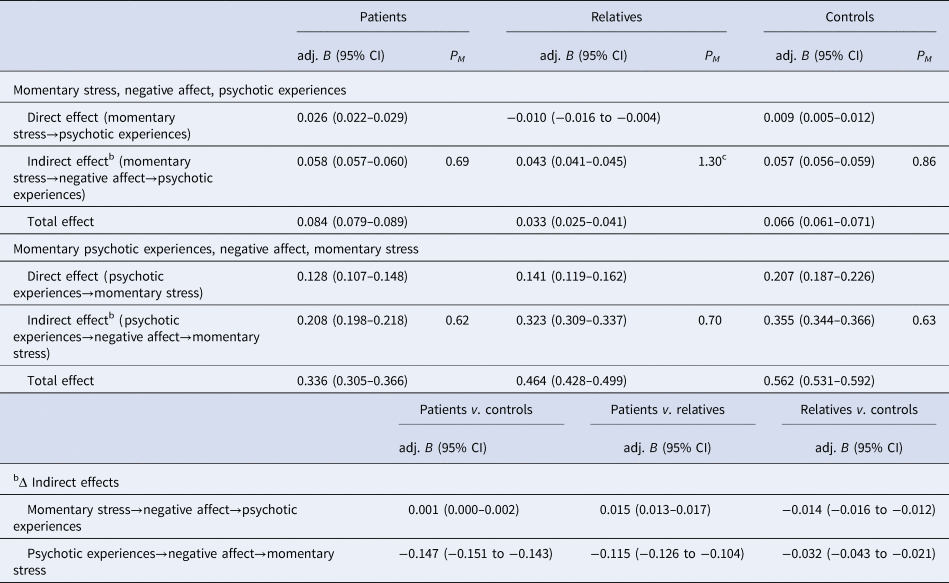Click the Relatives column group header
The height and width of the screenshot is (583, 949).
coord(615,17)
